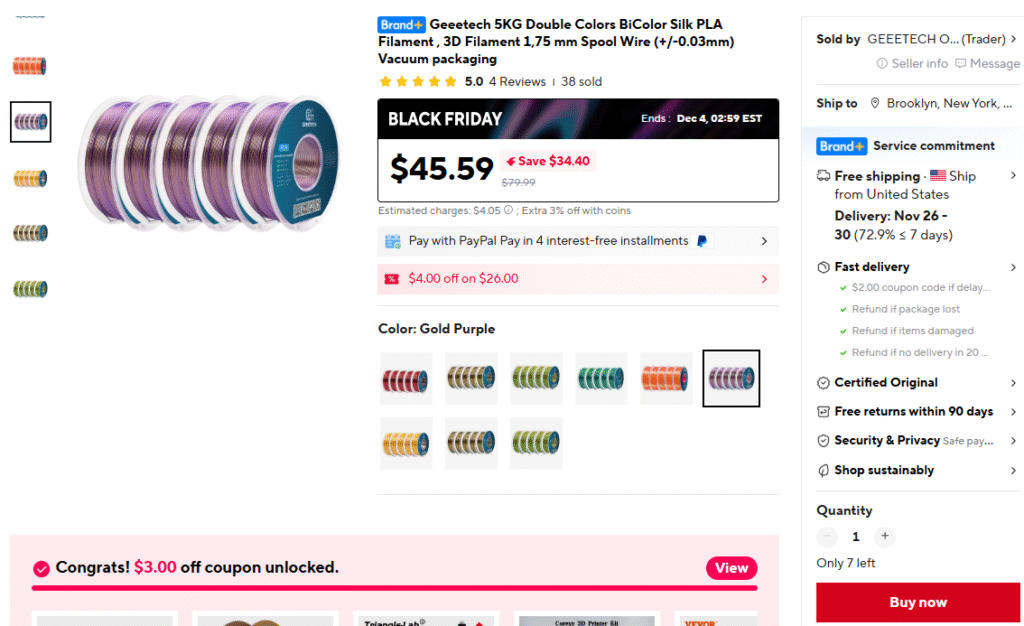Decrease quantity with the minus button

click(x=826, y=537)
